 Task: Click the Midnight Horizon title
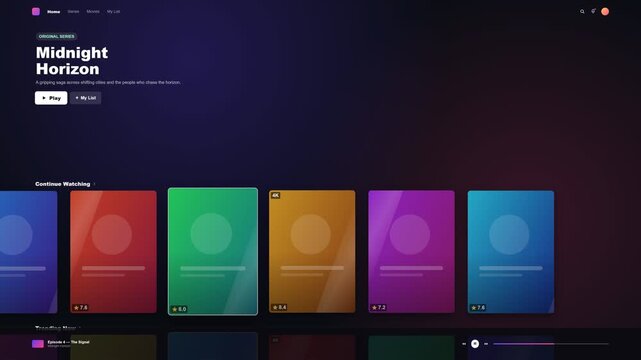pos(72,60)
